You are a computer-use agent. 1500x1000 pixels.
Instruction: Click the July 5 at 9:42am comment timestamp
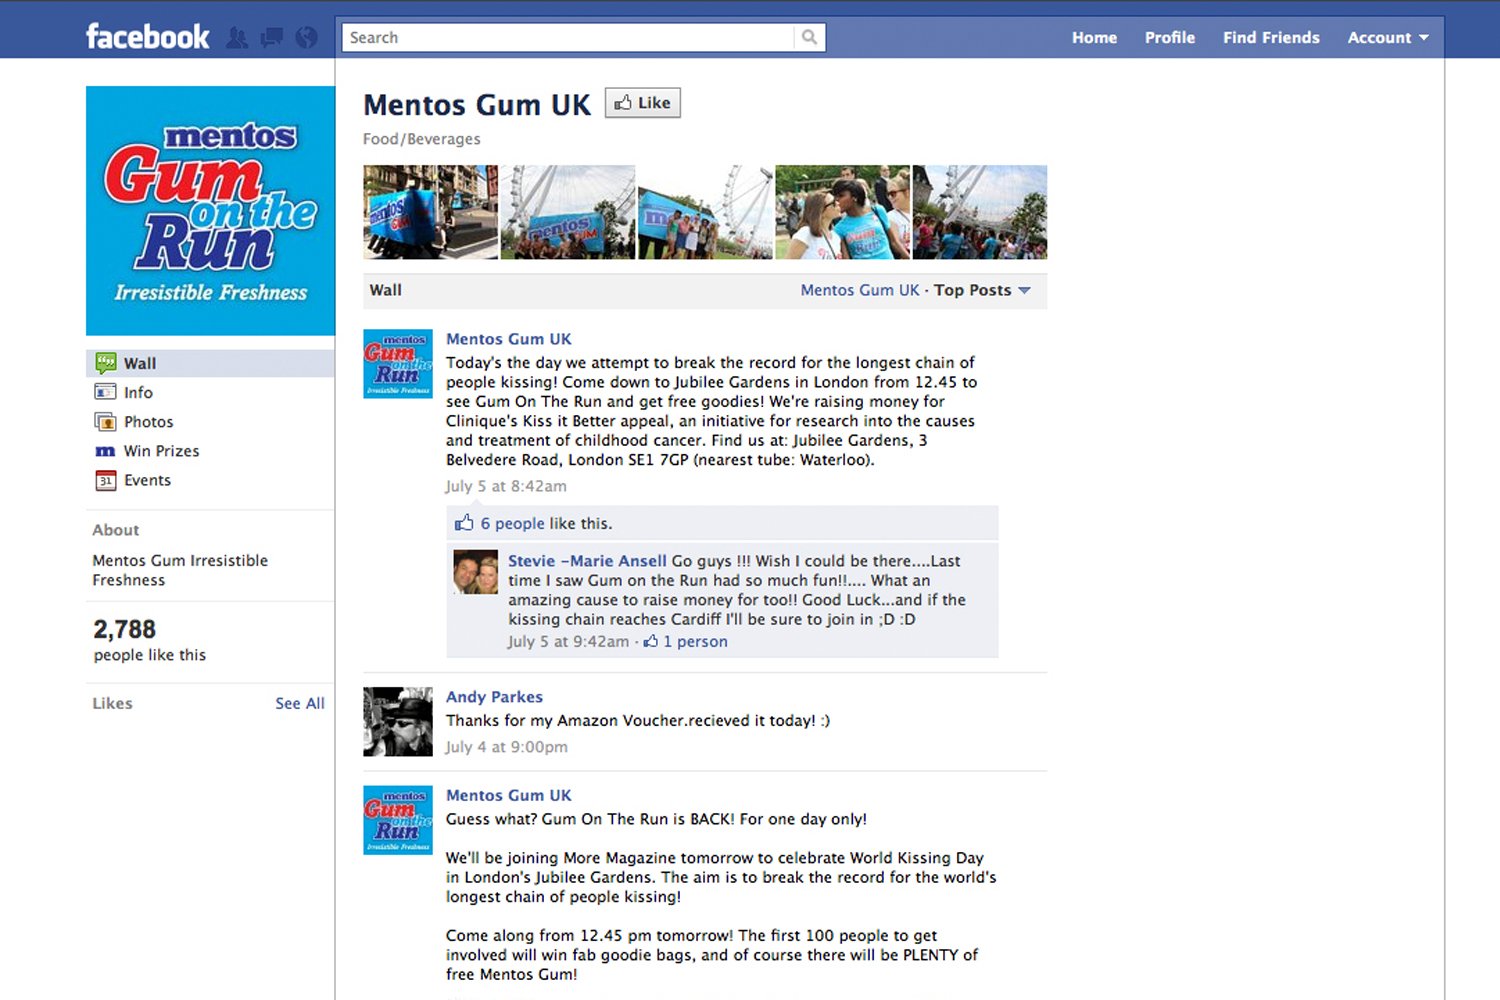pyautogui.click(x=569, y=641)
